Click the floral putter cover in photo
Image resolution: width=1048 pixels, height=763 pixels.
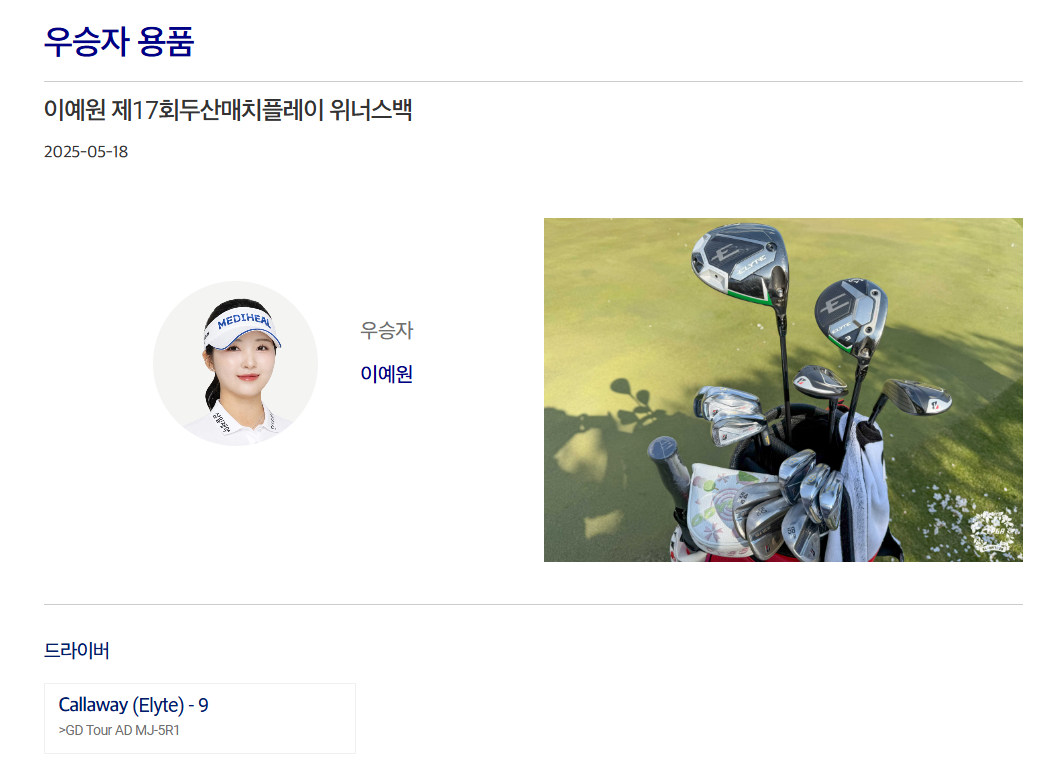[722, 502]
